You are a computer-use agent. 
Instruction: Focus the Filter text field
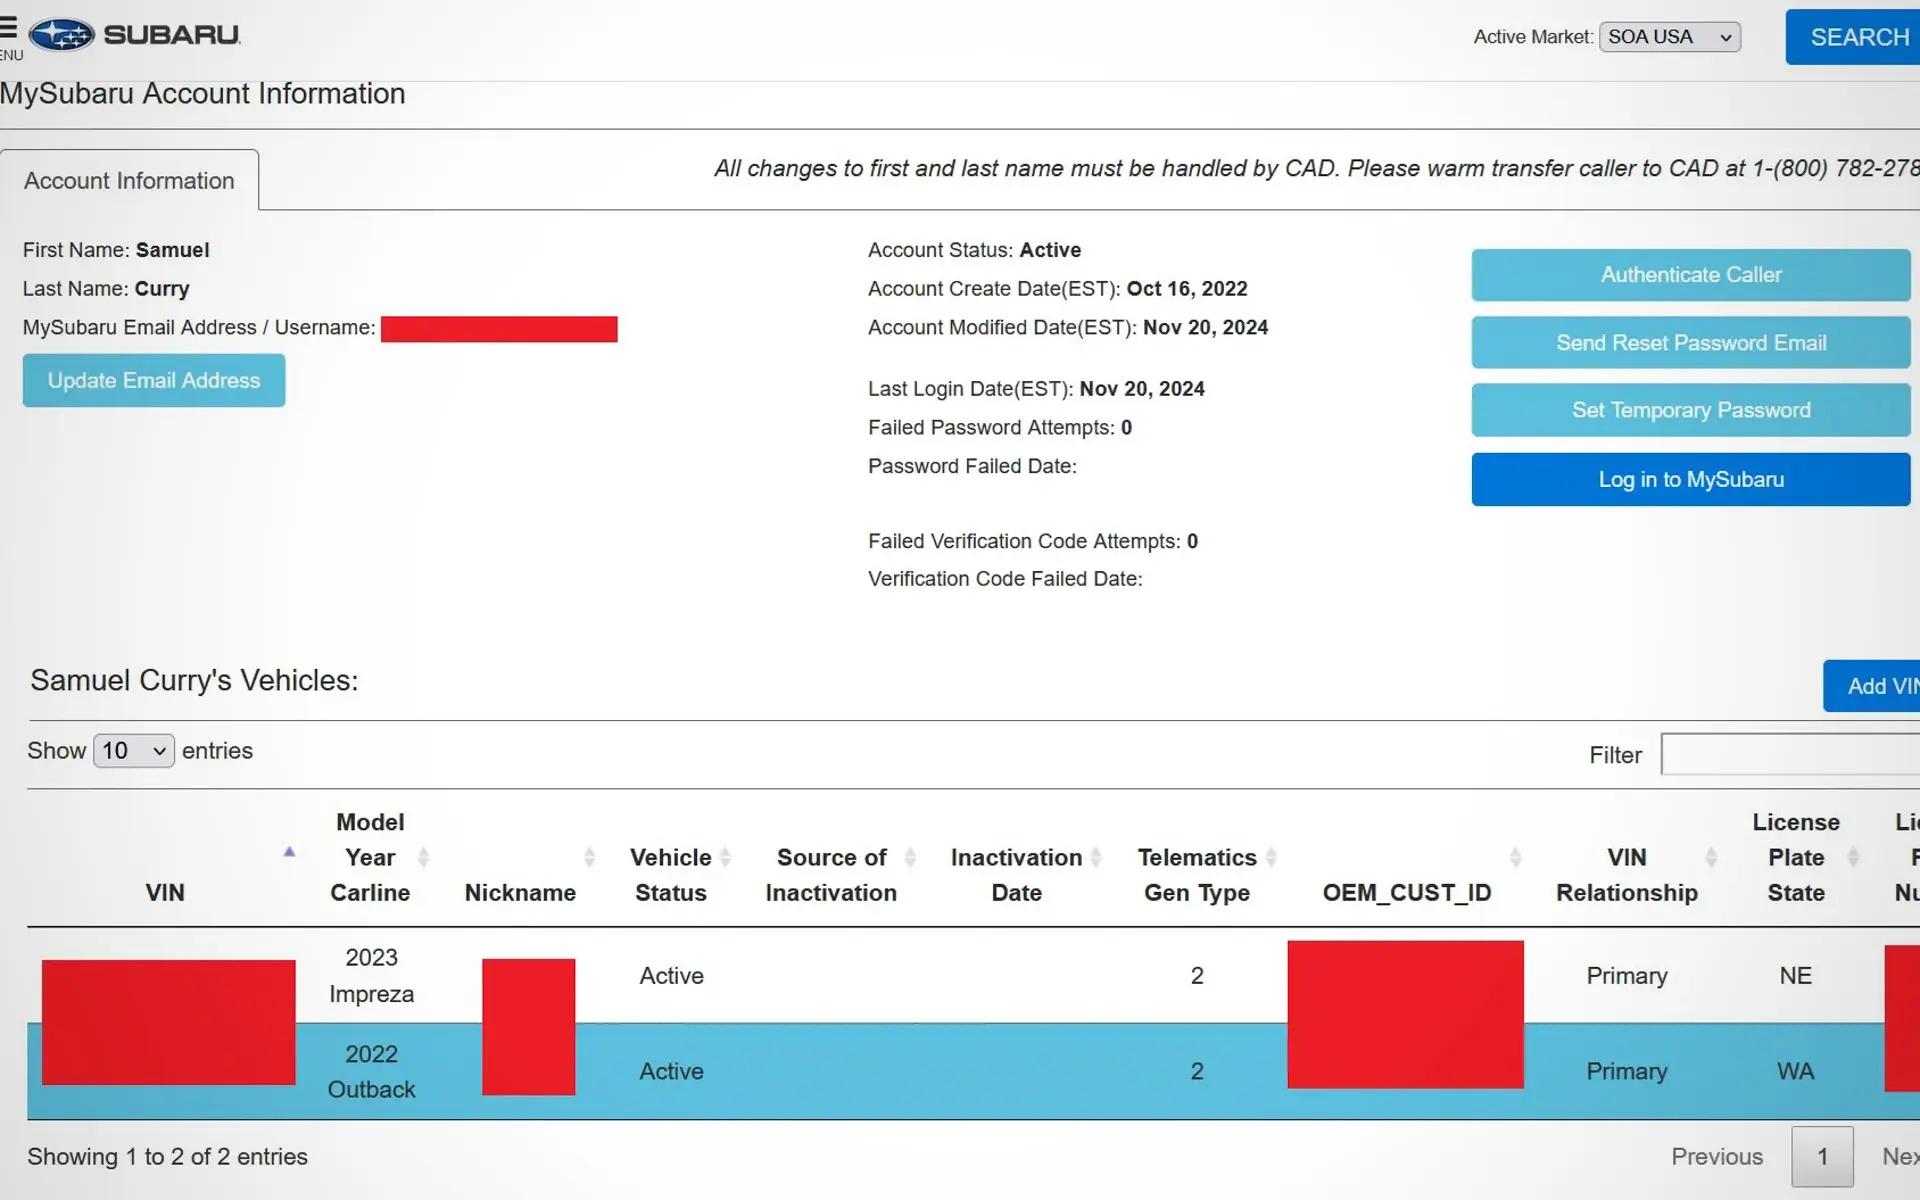1790,755
